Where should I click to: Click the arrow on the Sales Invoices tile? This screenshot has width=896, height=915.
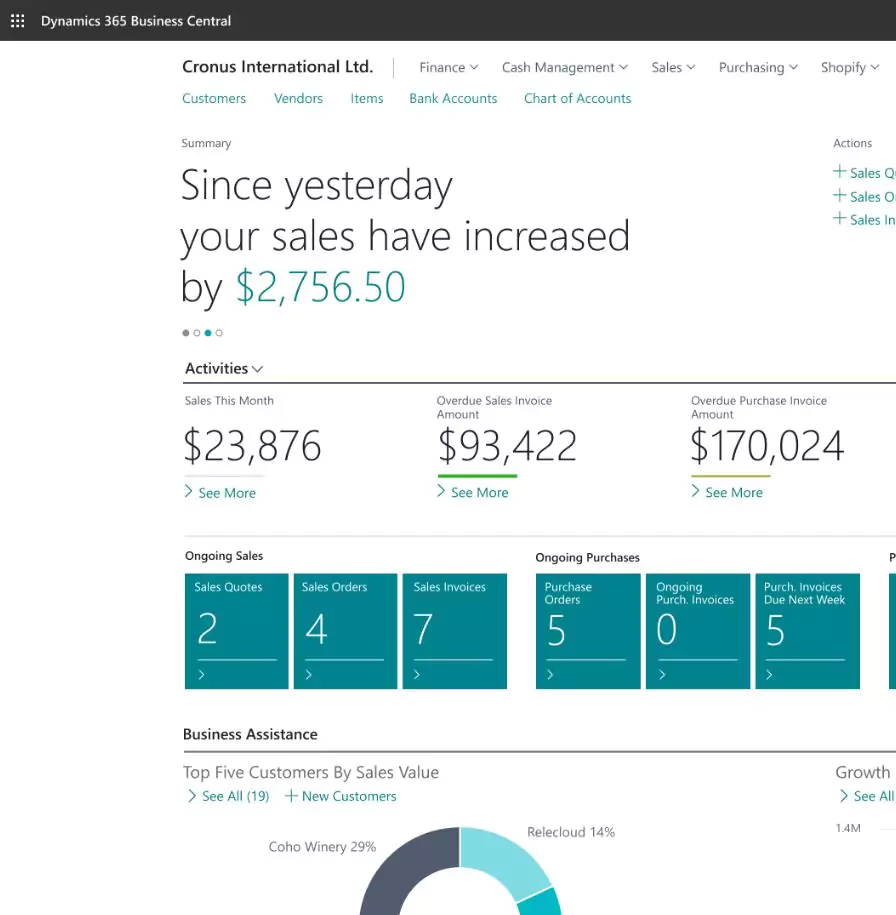click(x=417, y=675)
